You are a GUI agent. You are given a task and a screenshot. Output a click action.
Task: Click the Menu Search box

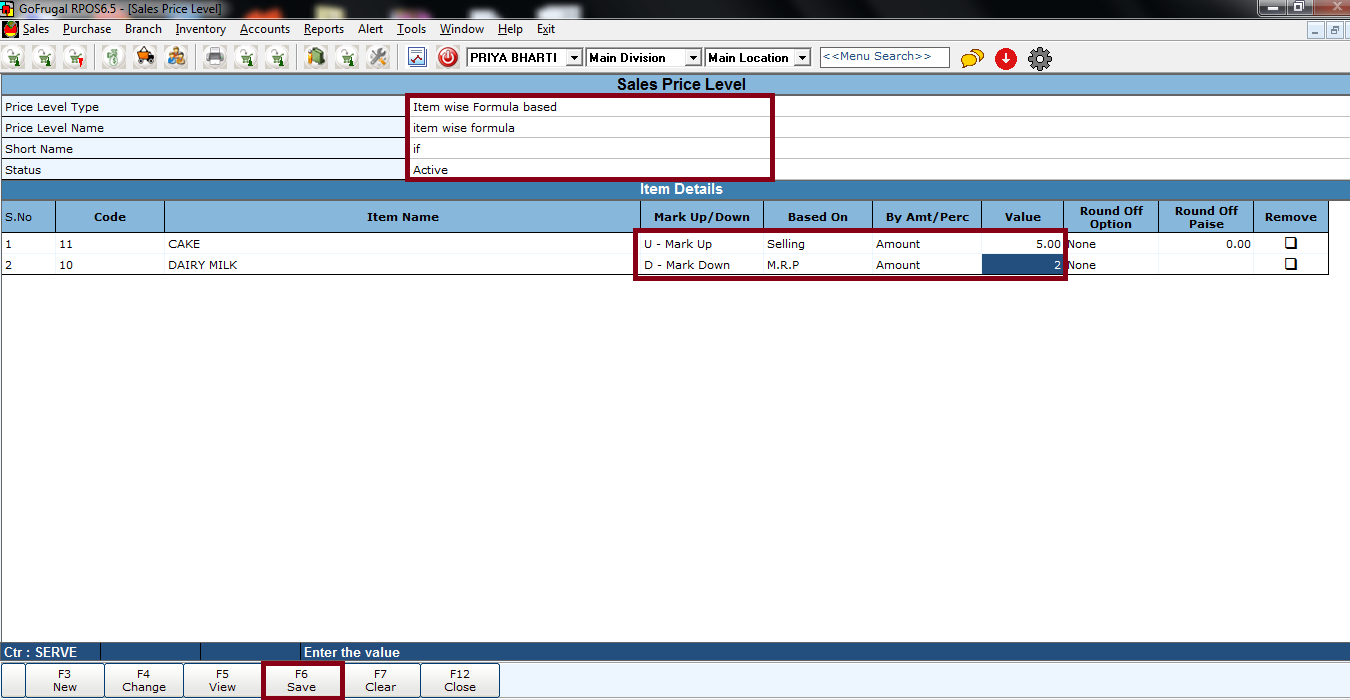click(884, 57)
